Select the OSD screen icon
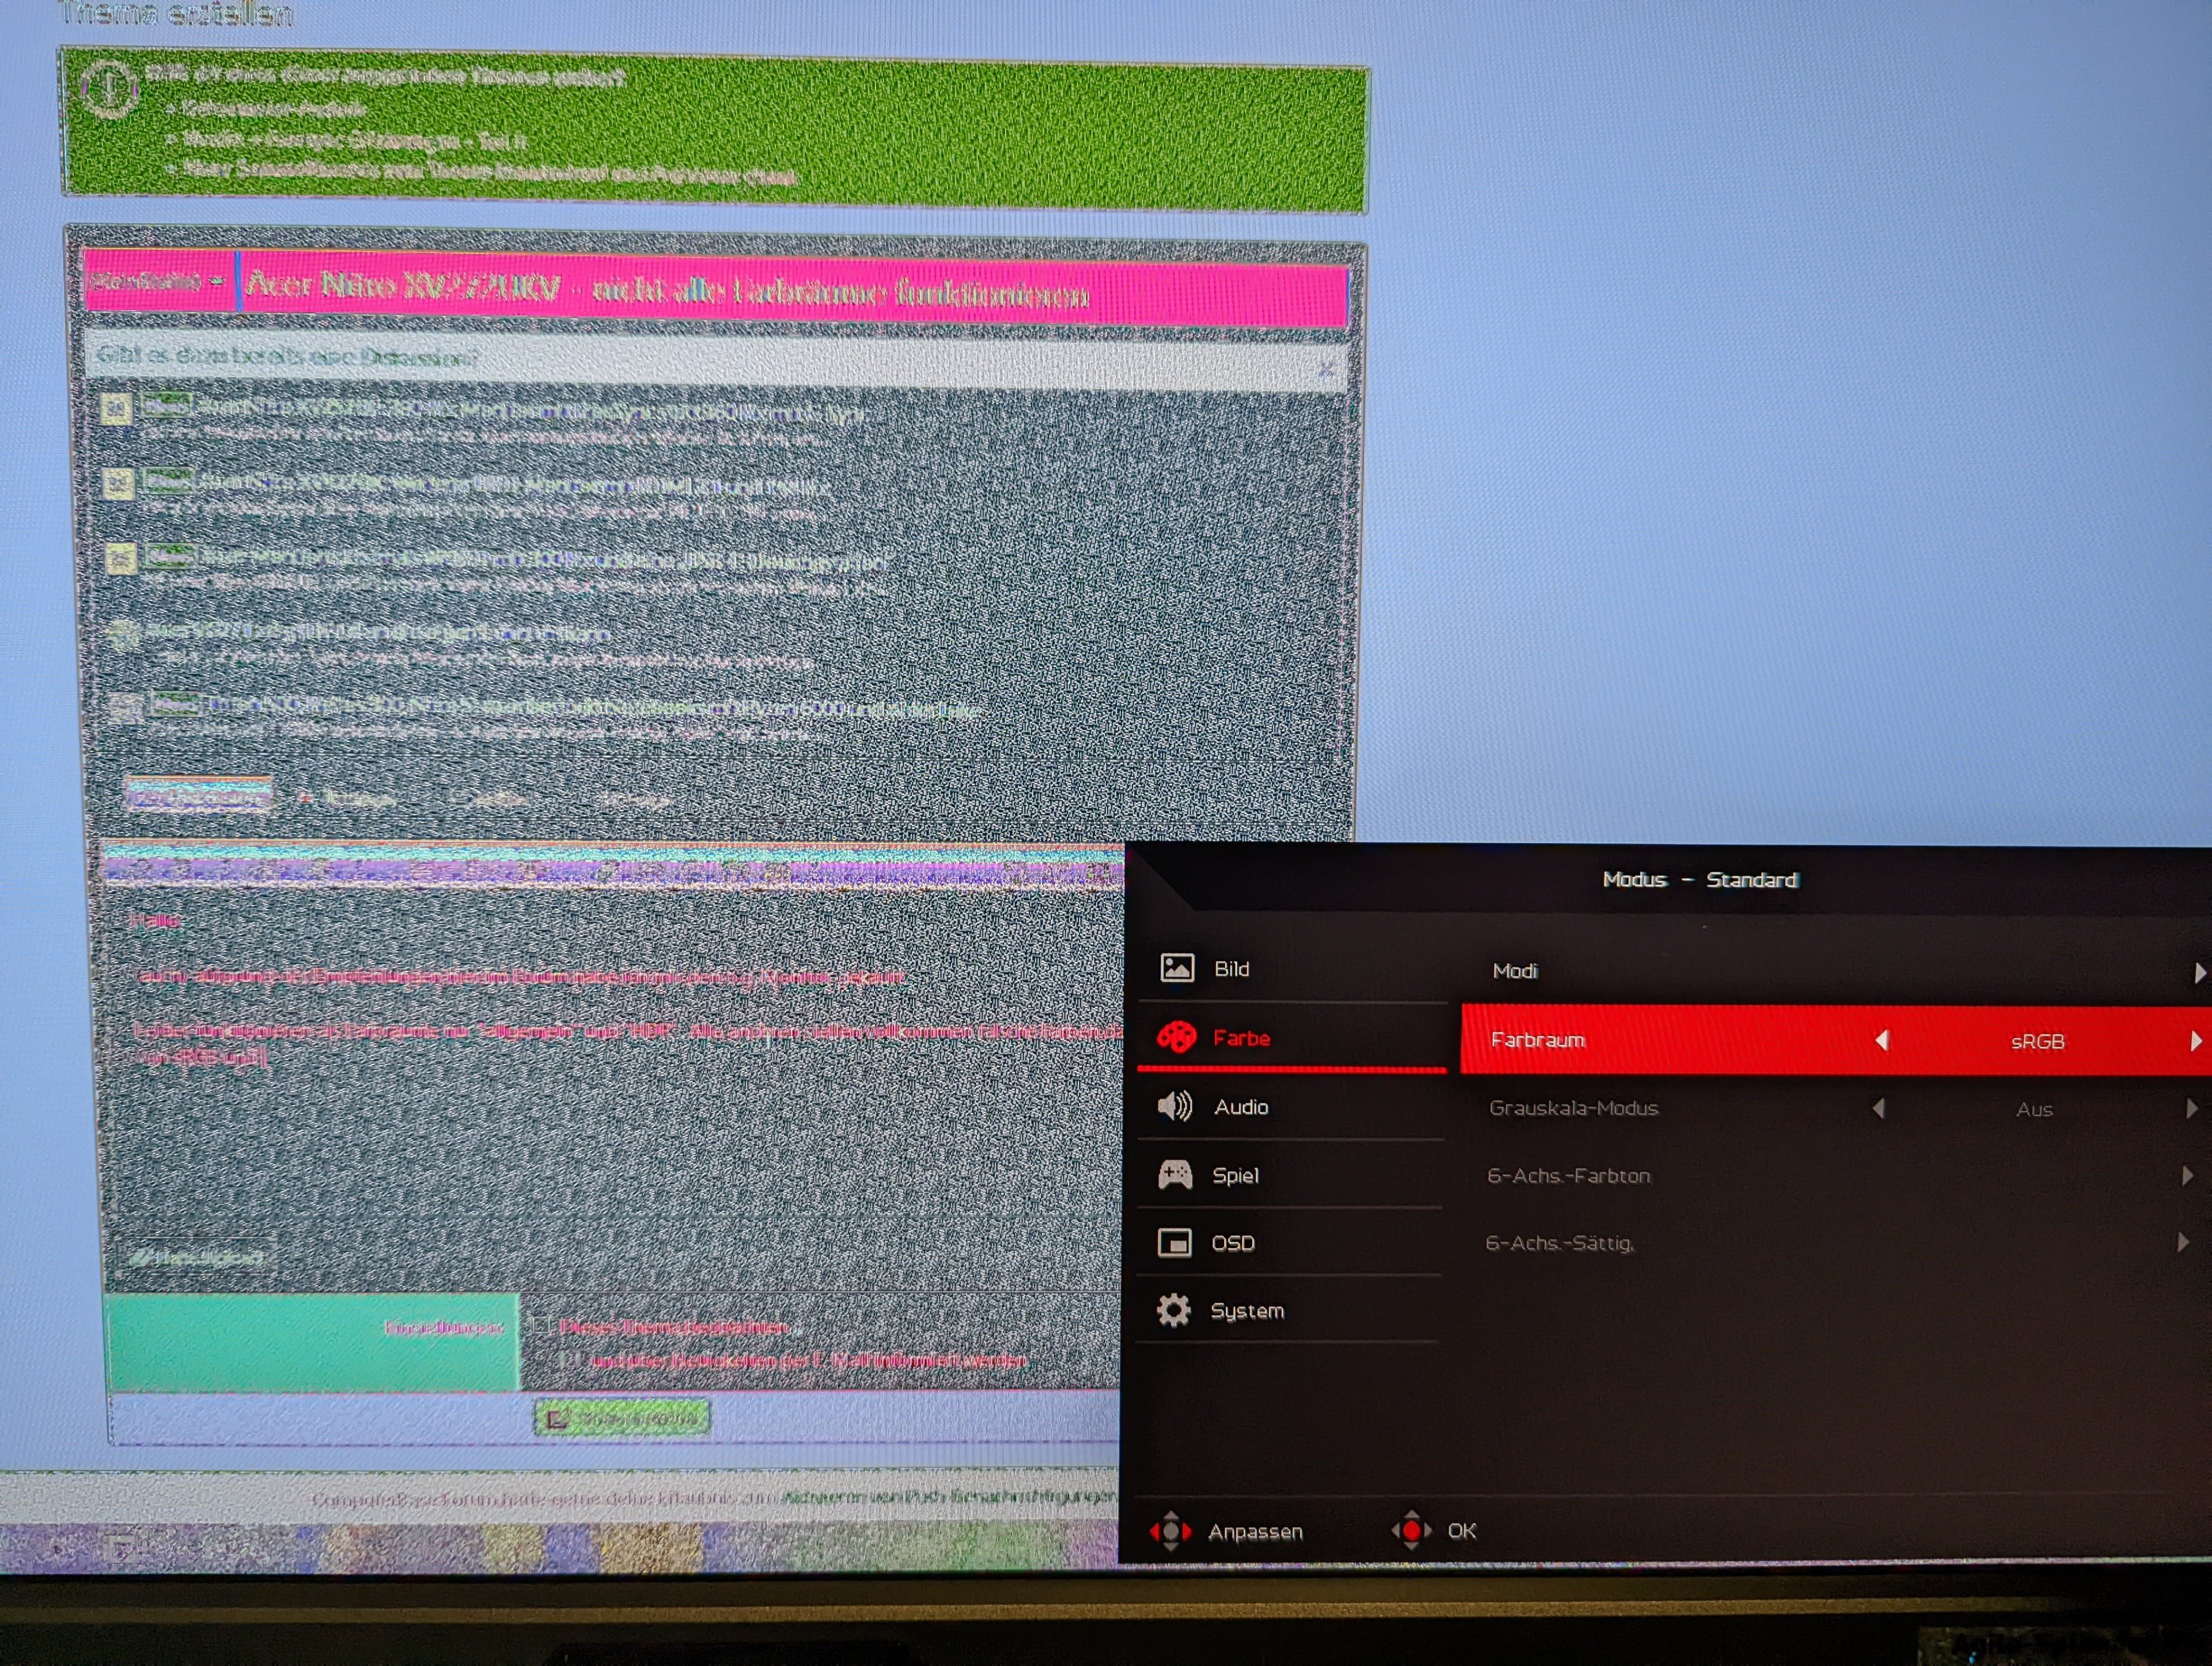The image size is (2212, 1666). (x=1174, y=1242)
